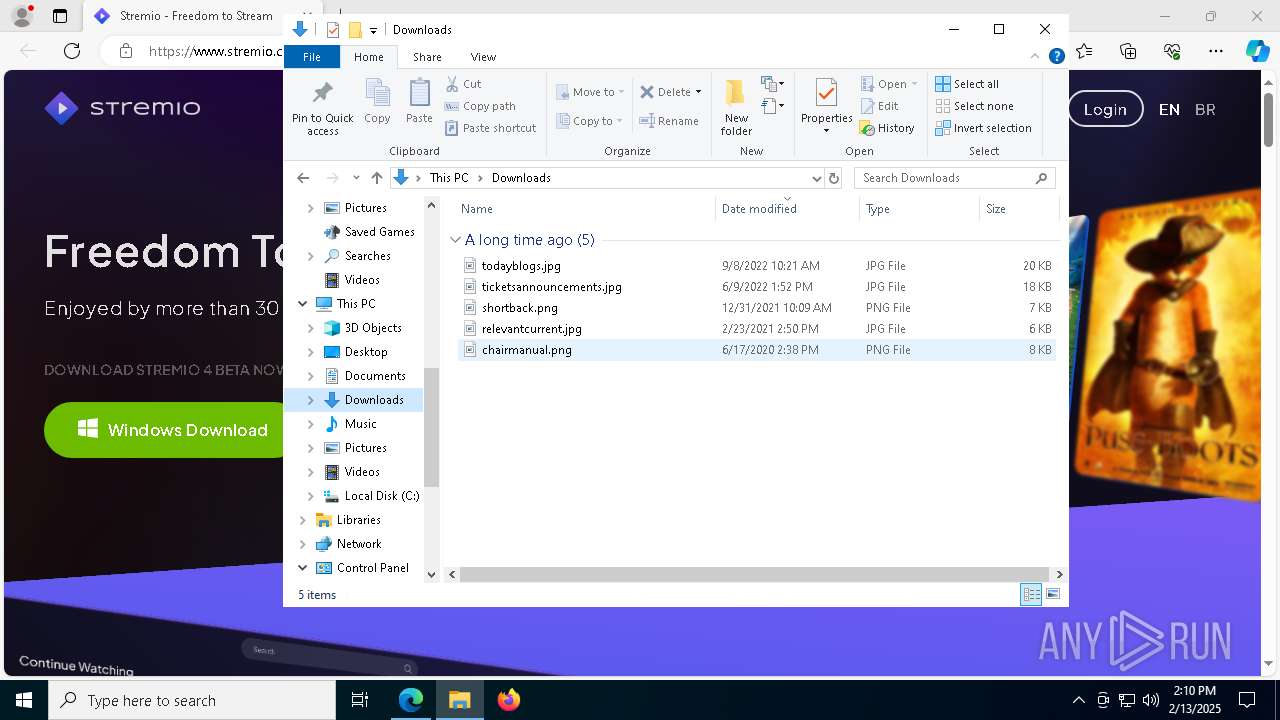The image size is (1280, 720).
Task: Click the Rename command in Organize
Action: pyautogui.click(x=669, y=121)
